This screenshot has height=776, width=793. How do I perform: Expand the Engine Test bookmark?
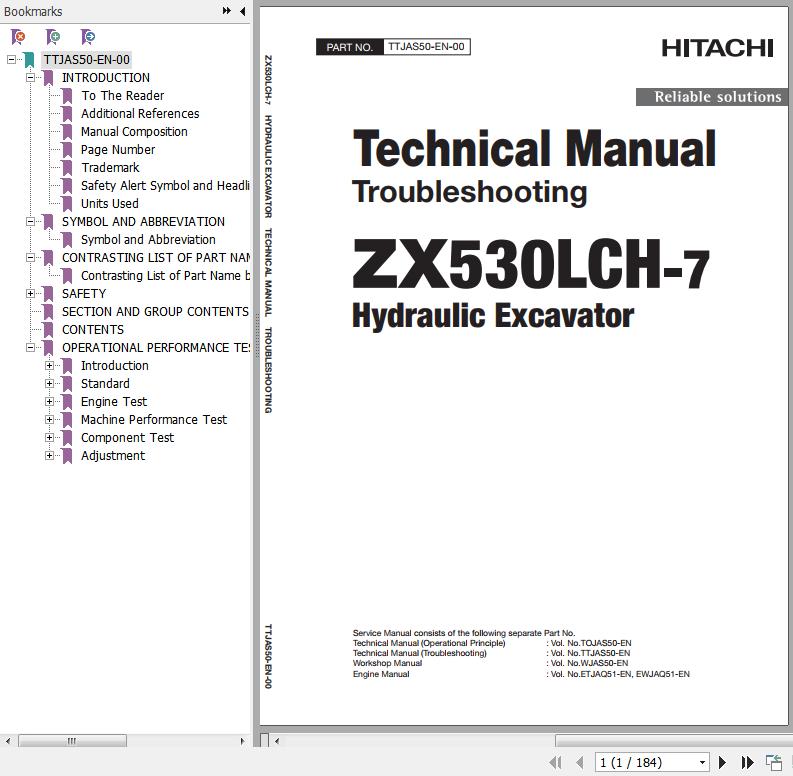[x=49, y=401]
